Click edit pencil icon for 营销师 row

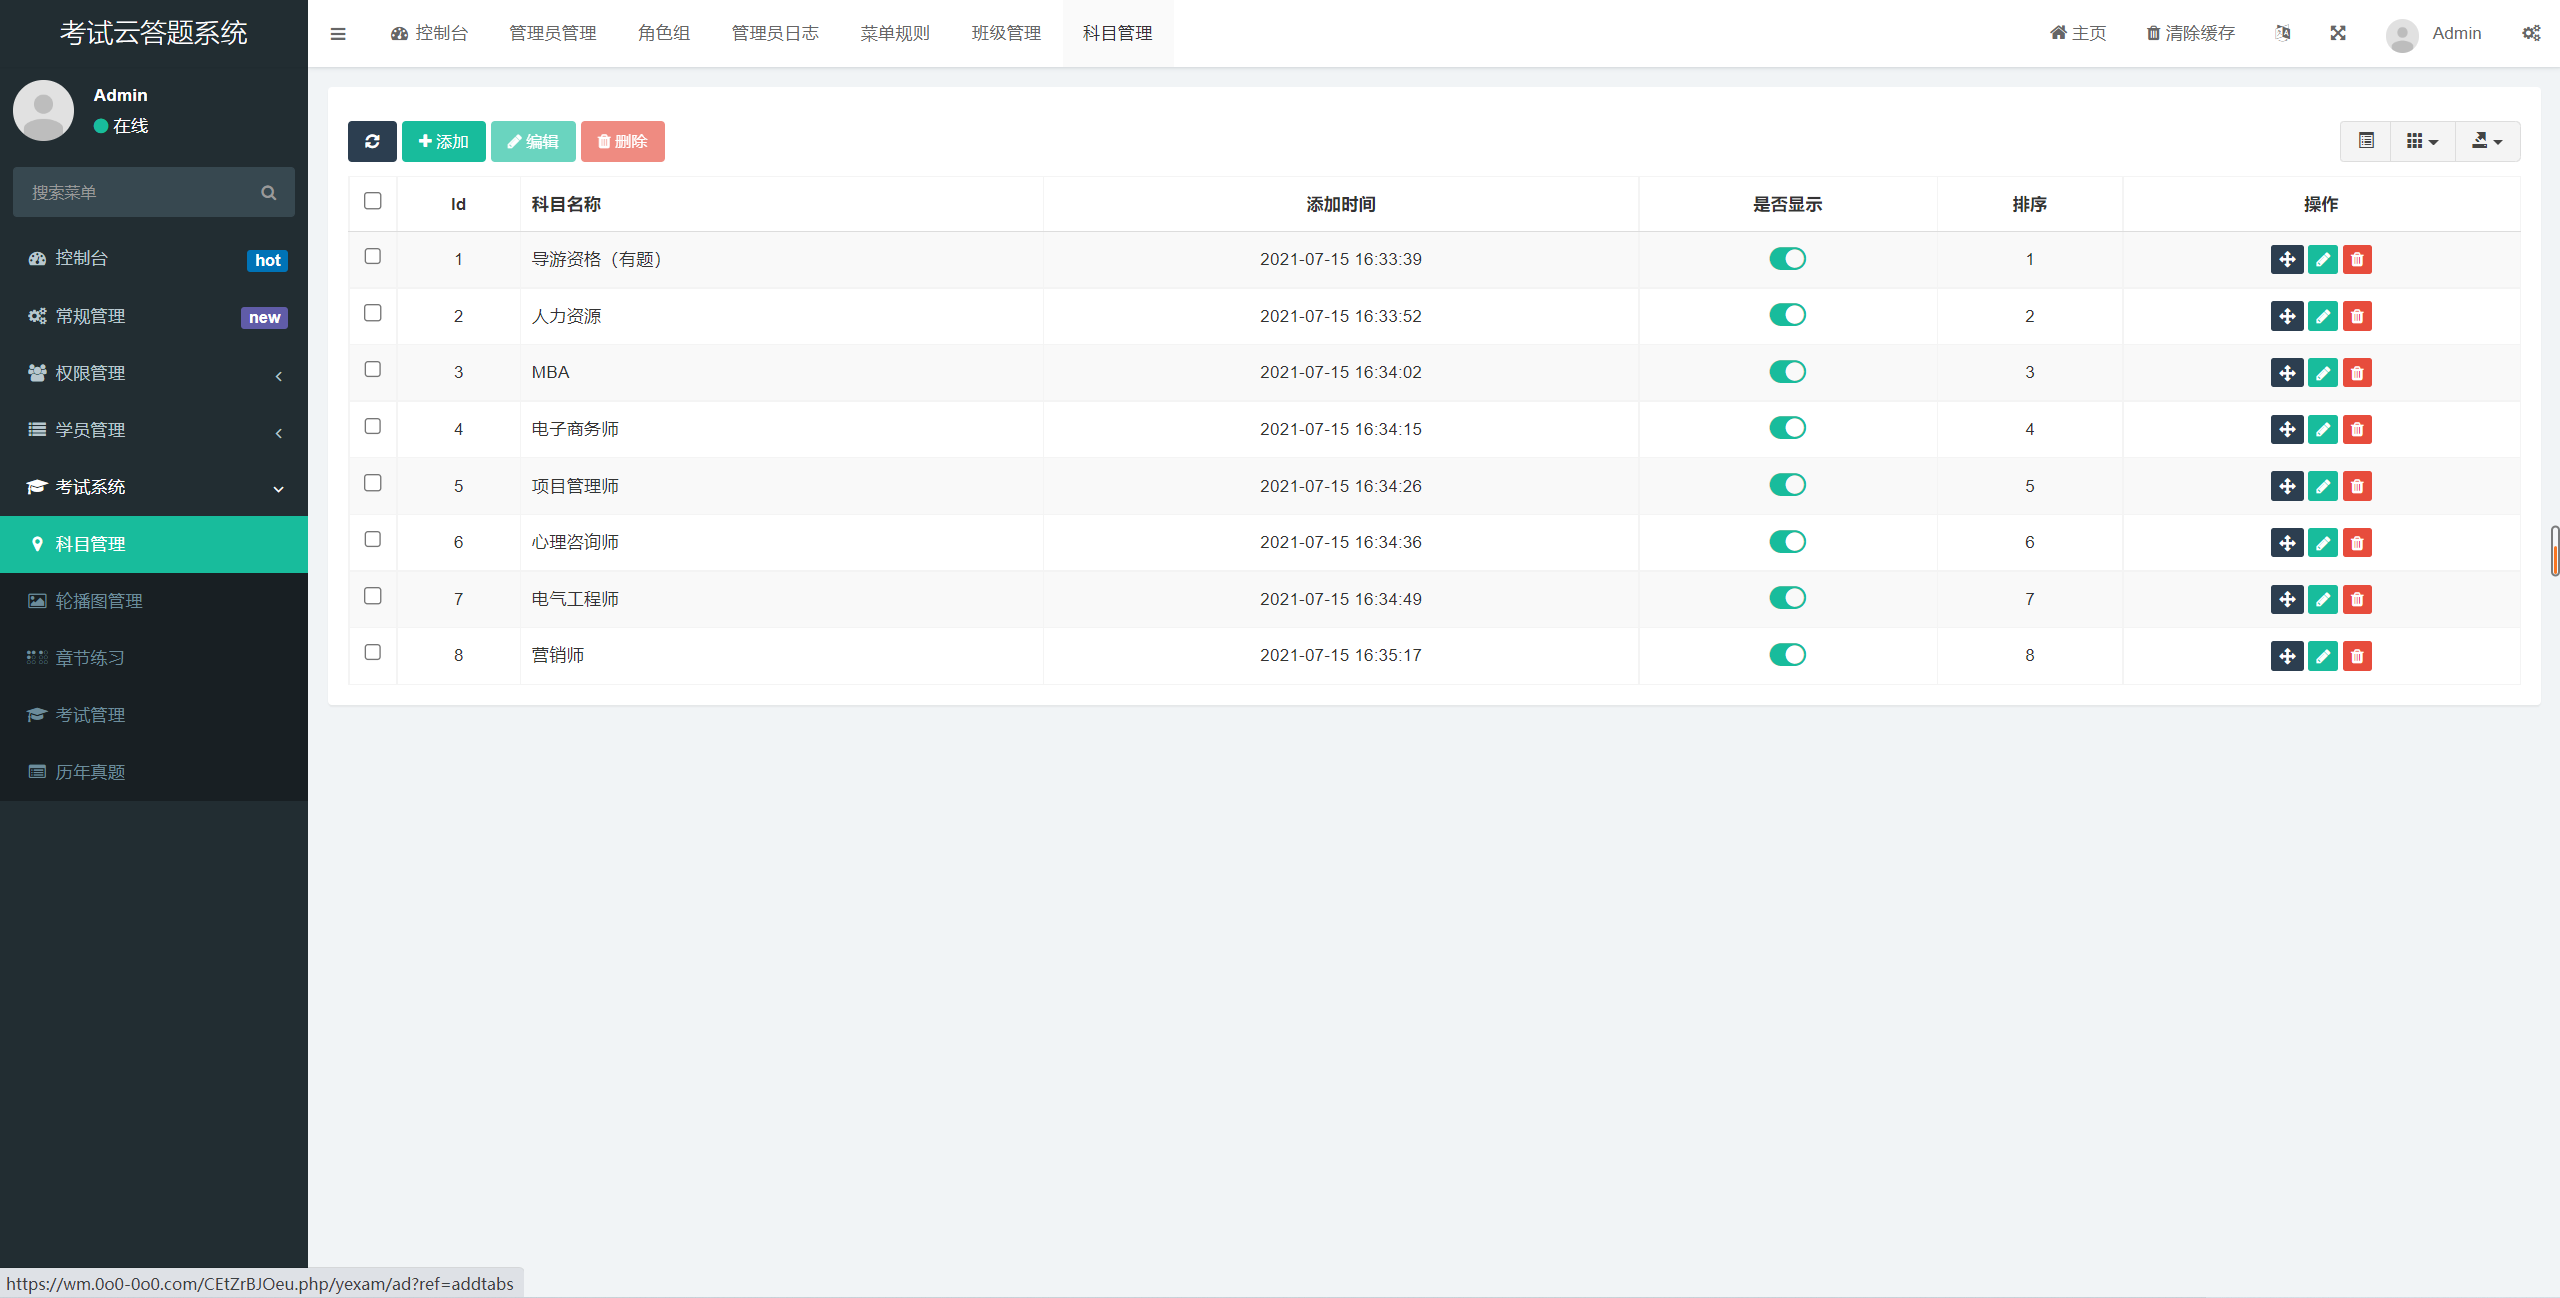click(2322, 656)
